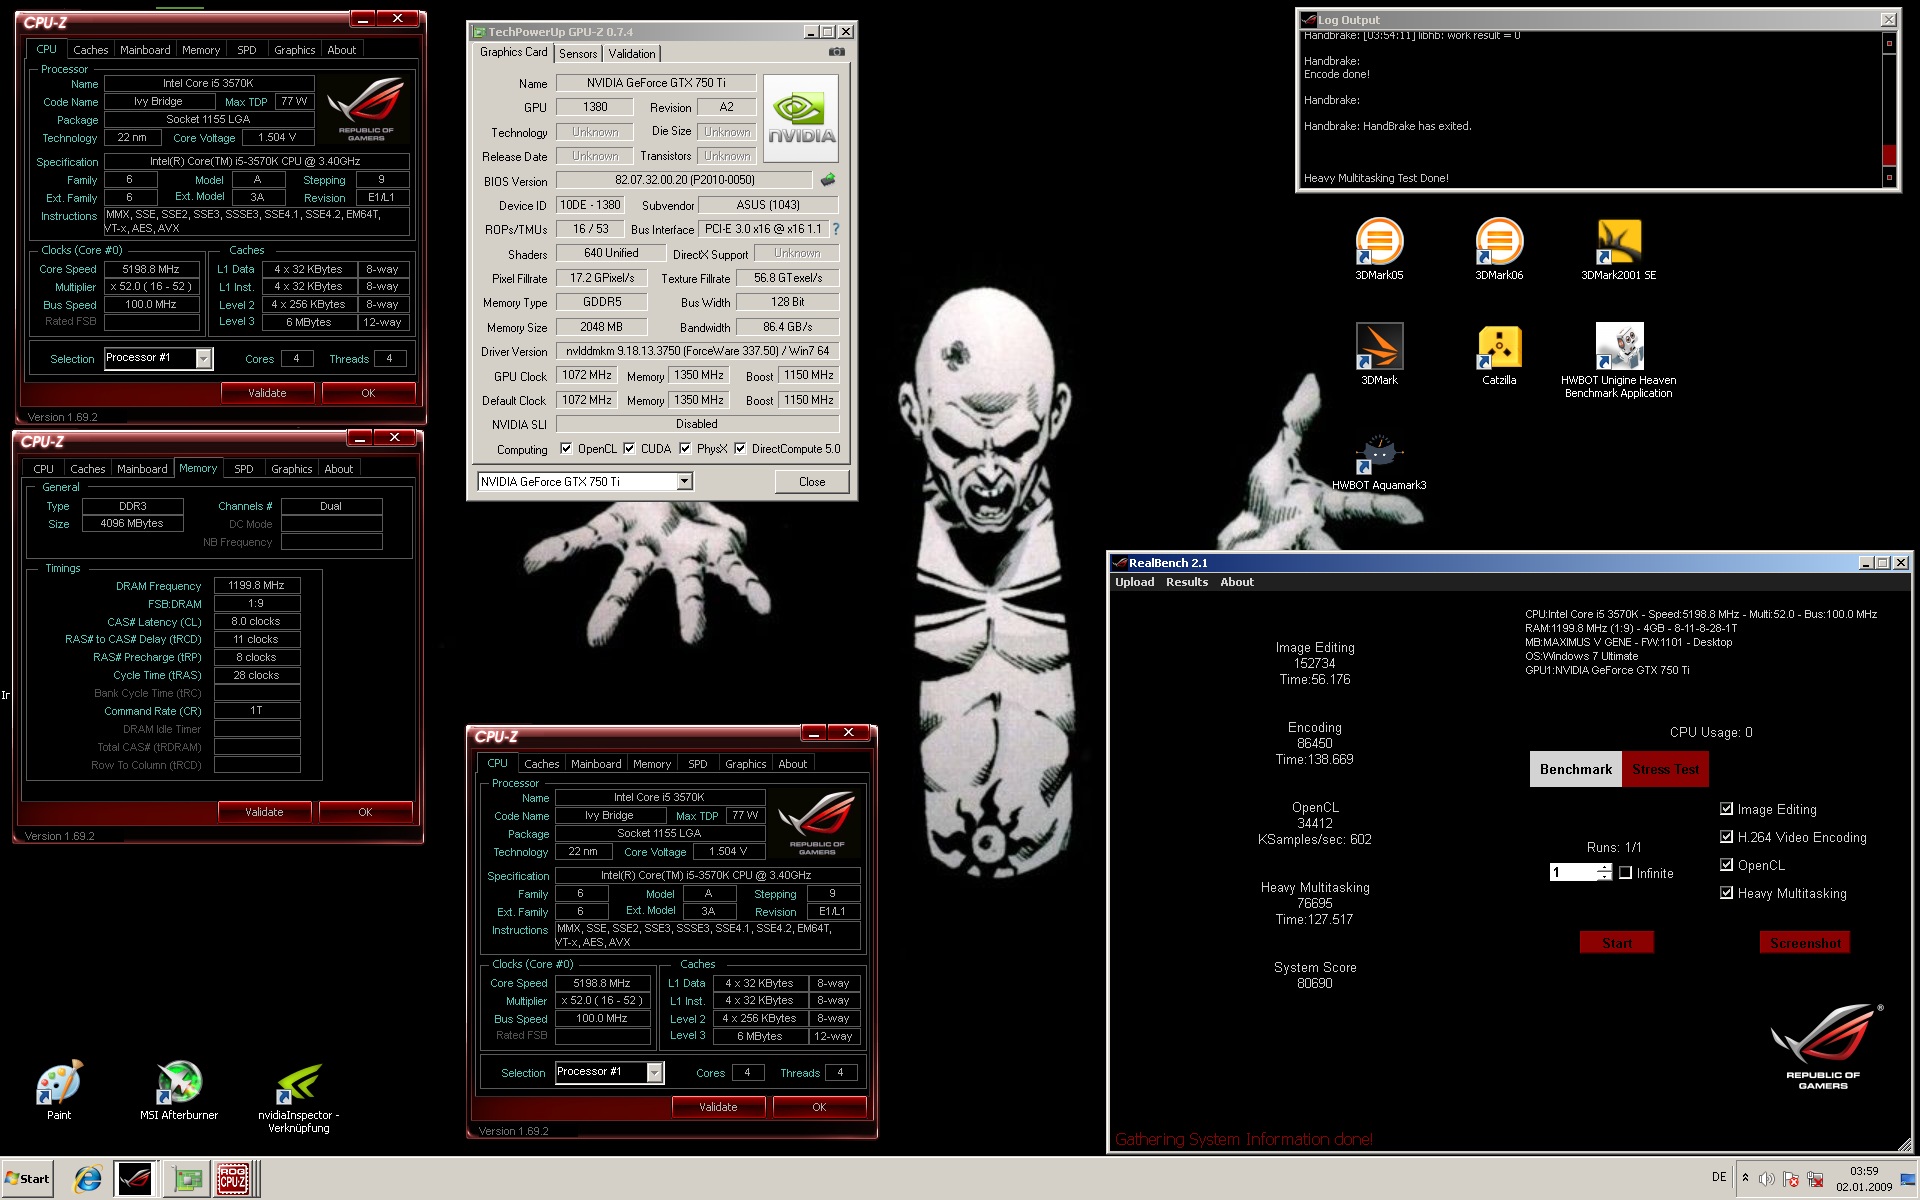The width and height of the screenshot is (1920, 1200).
Task: Toggle the PhysX checkbox in GPU-Z
Action: click(x=685, y=449)
